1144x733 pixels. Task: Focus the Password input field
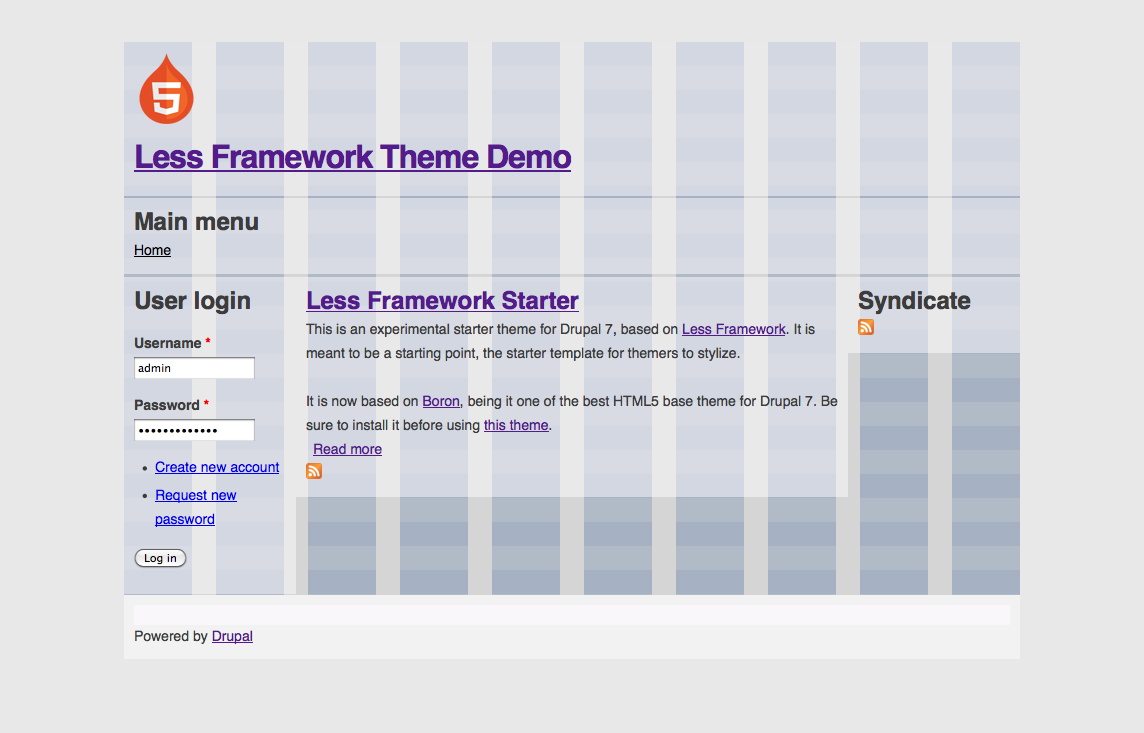194,430
